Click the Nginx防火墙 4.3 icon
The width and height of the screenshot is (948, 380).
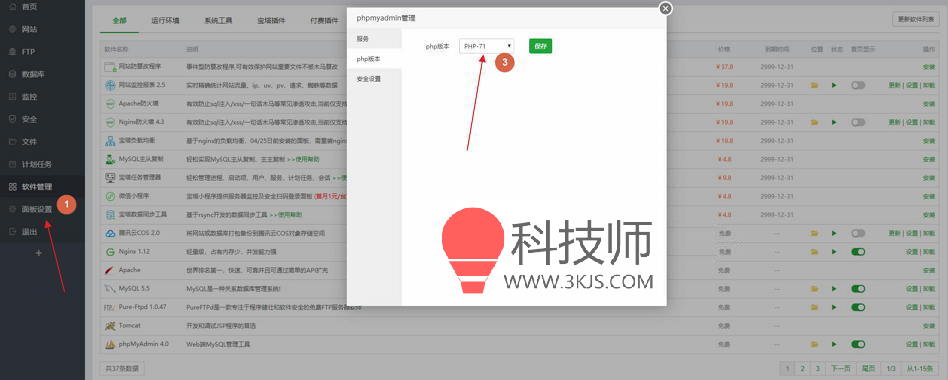click(x=110, y=122)
